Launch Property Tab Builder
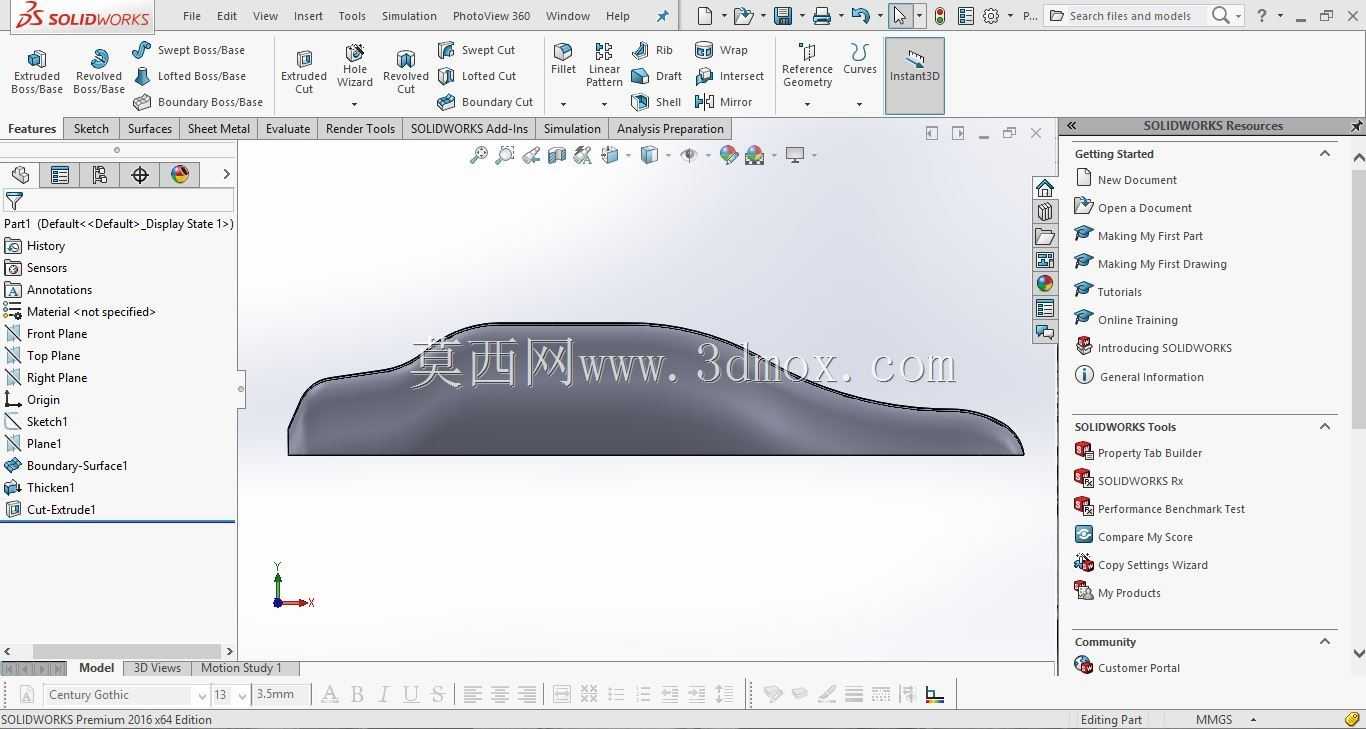 (1150, 453)
